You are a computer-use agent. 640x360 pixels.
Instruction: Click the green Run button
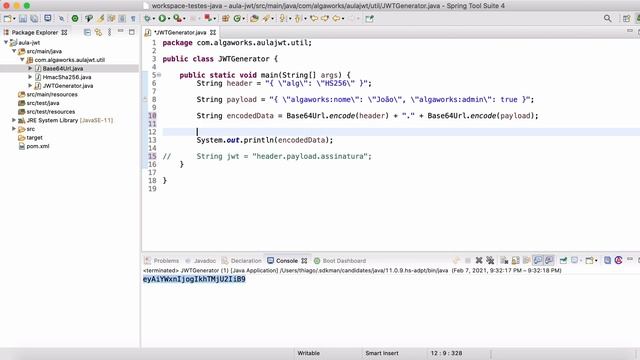(162, 18)
